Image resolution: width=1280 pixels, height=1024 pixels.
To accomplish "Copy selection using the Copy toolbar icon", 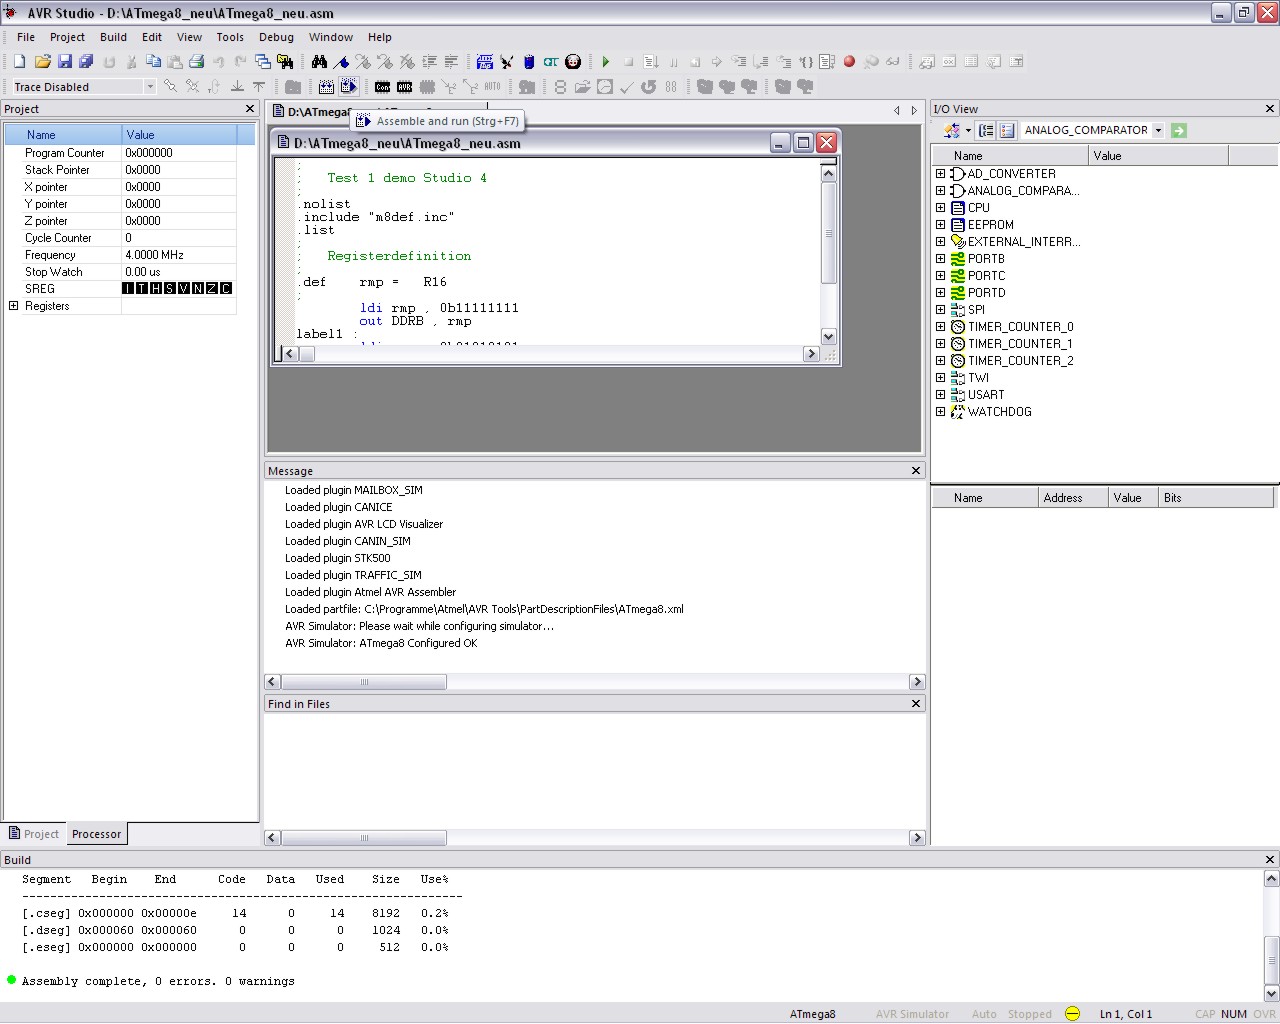I will pyautogui.click(x=153, y=62).
